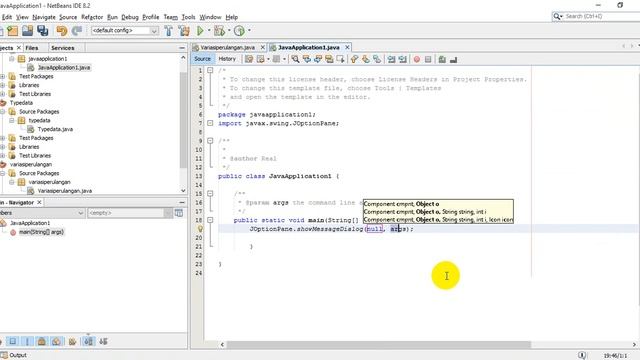
Task: Click the Comment icon in editor toolbar
Action: (x=442, y=60)
